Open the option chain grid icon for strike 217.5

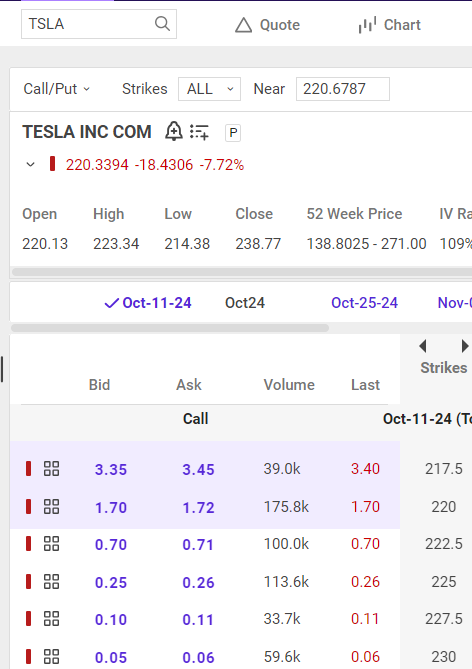coord(52,468)
